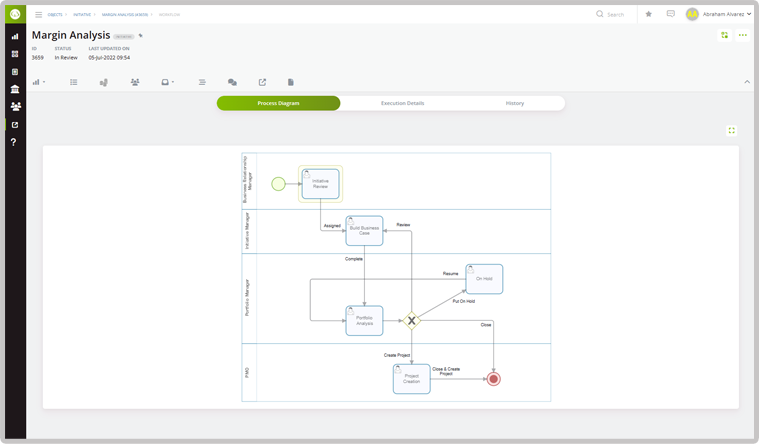Open the square panel icon in left sidebar
759x444 pixels.
click(15, 72)
